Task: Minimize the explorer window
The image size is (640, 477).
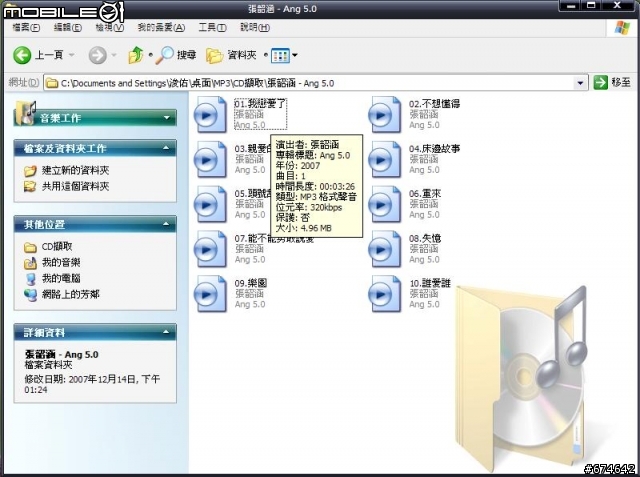Action: (x=571, y=6)
